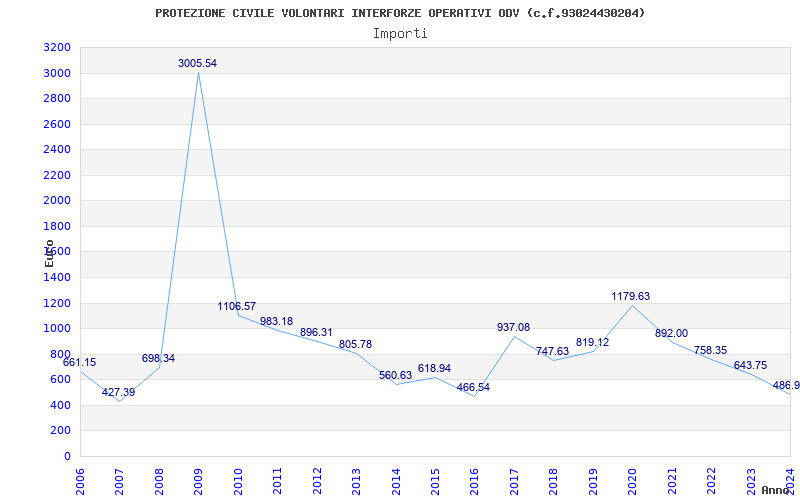Viewport: 800px width, 500px height.
Task: Click the y-axis value 400
Action: pyautogui.click(x=61, y=405)
